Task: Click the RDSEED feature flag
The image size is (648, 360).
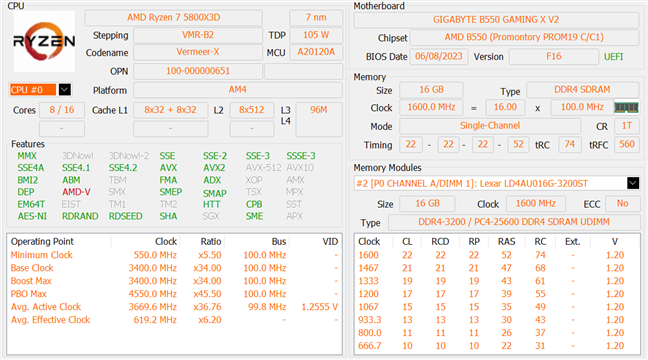Action: click(x=125, y=216)
